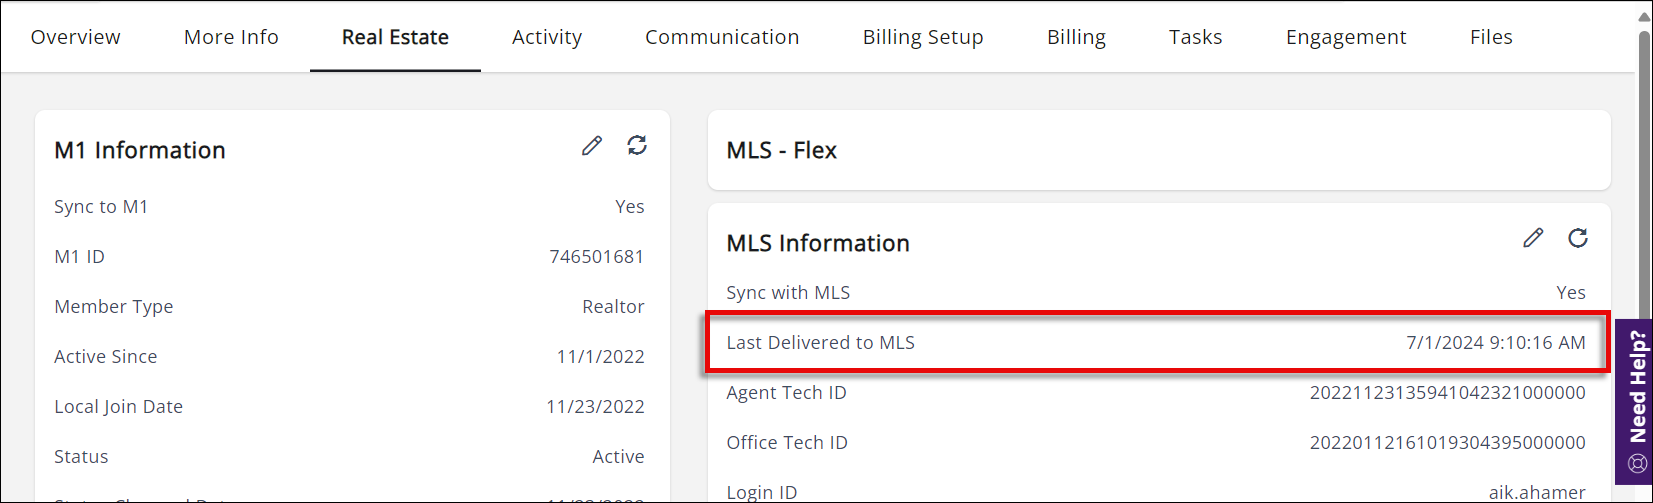Switch to the Overview tab
The height and width of the screenshot is (503, 1653).
[76, 37]
